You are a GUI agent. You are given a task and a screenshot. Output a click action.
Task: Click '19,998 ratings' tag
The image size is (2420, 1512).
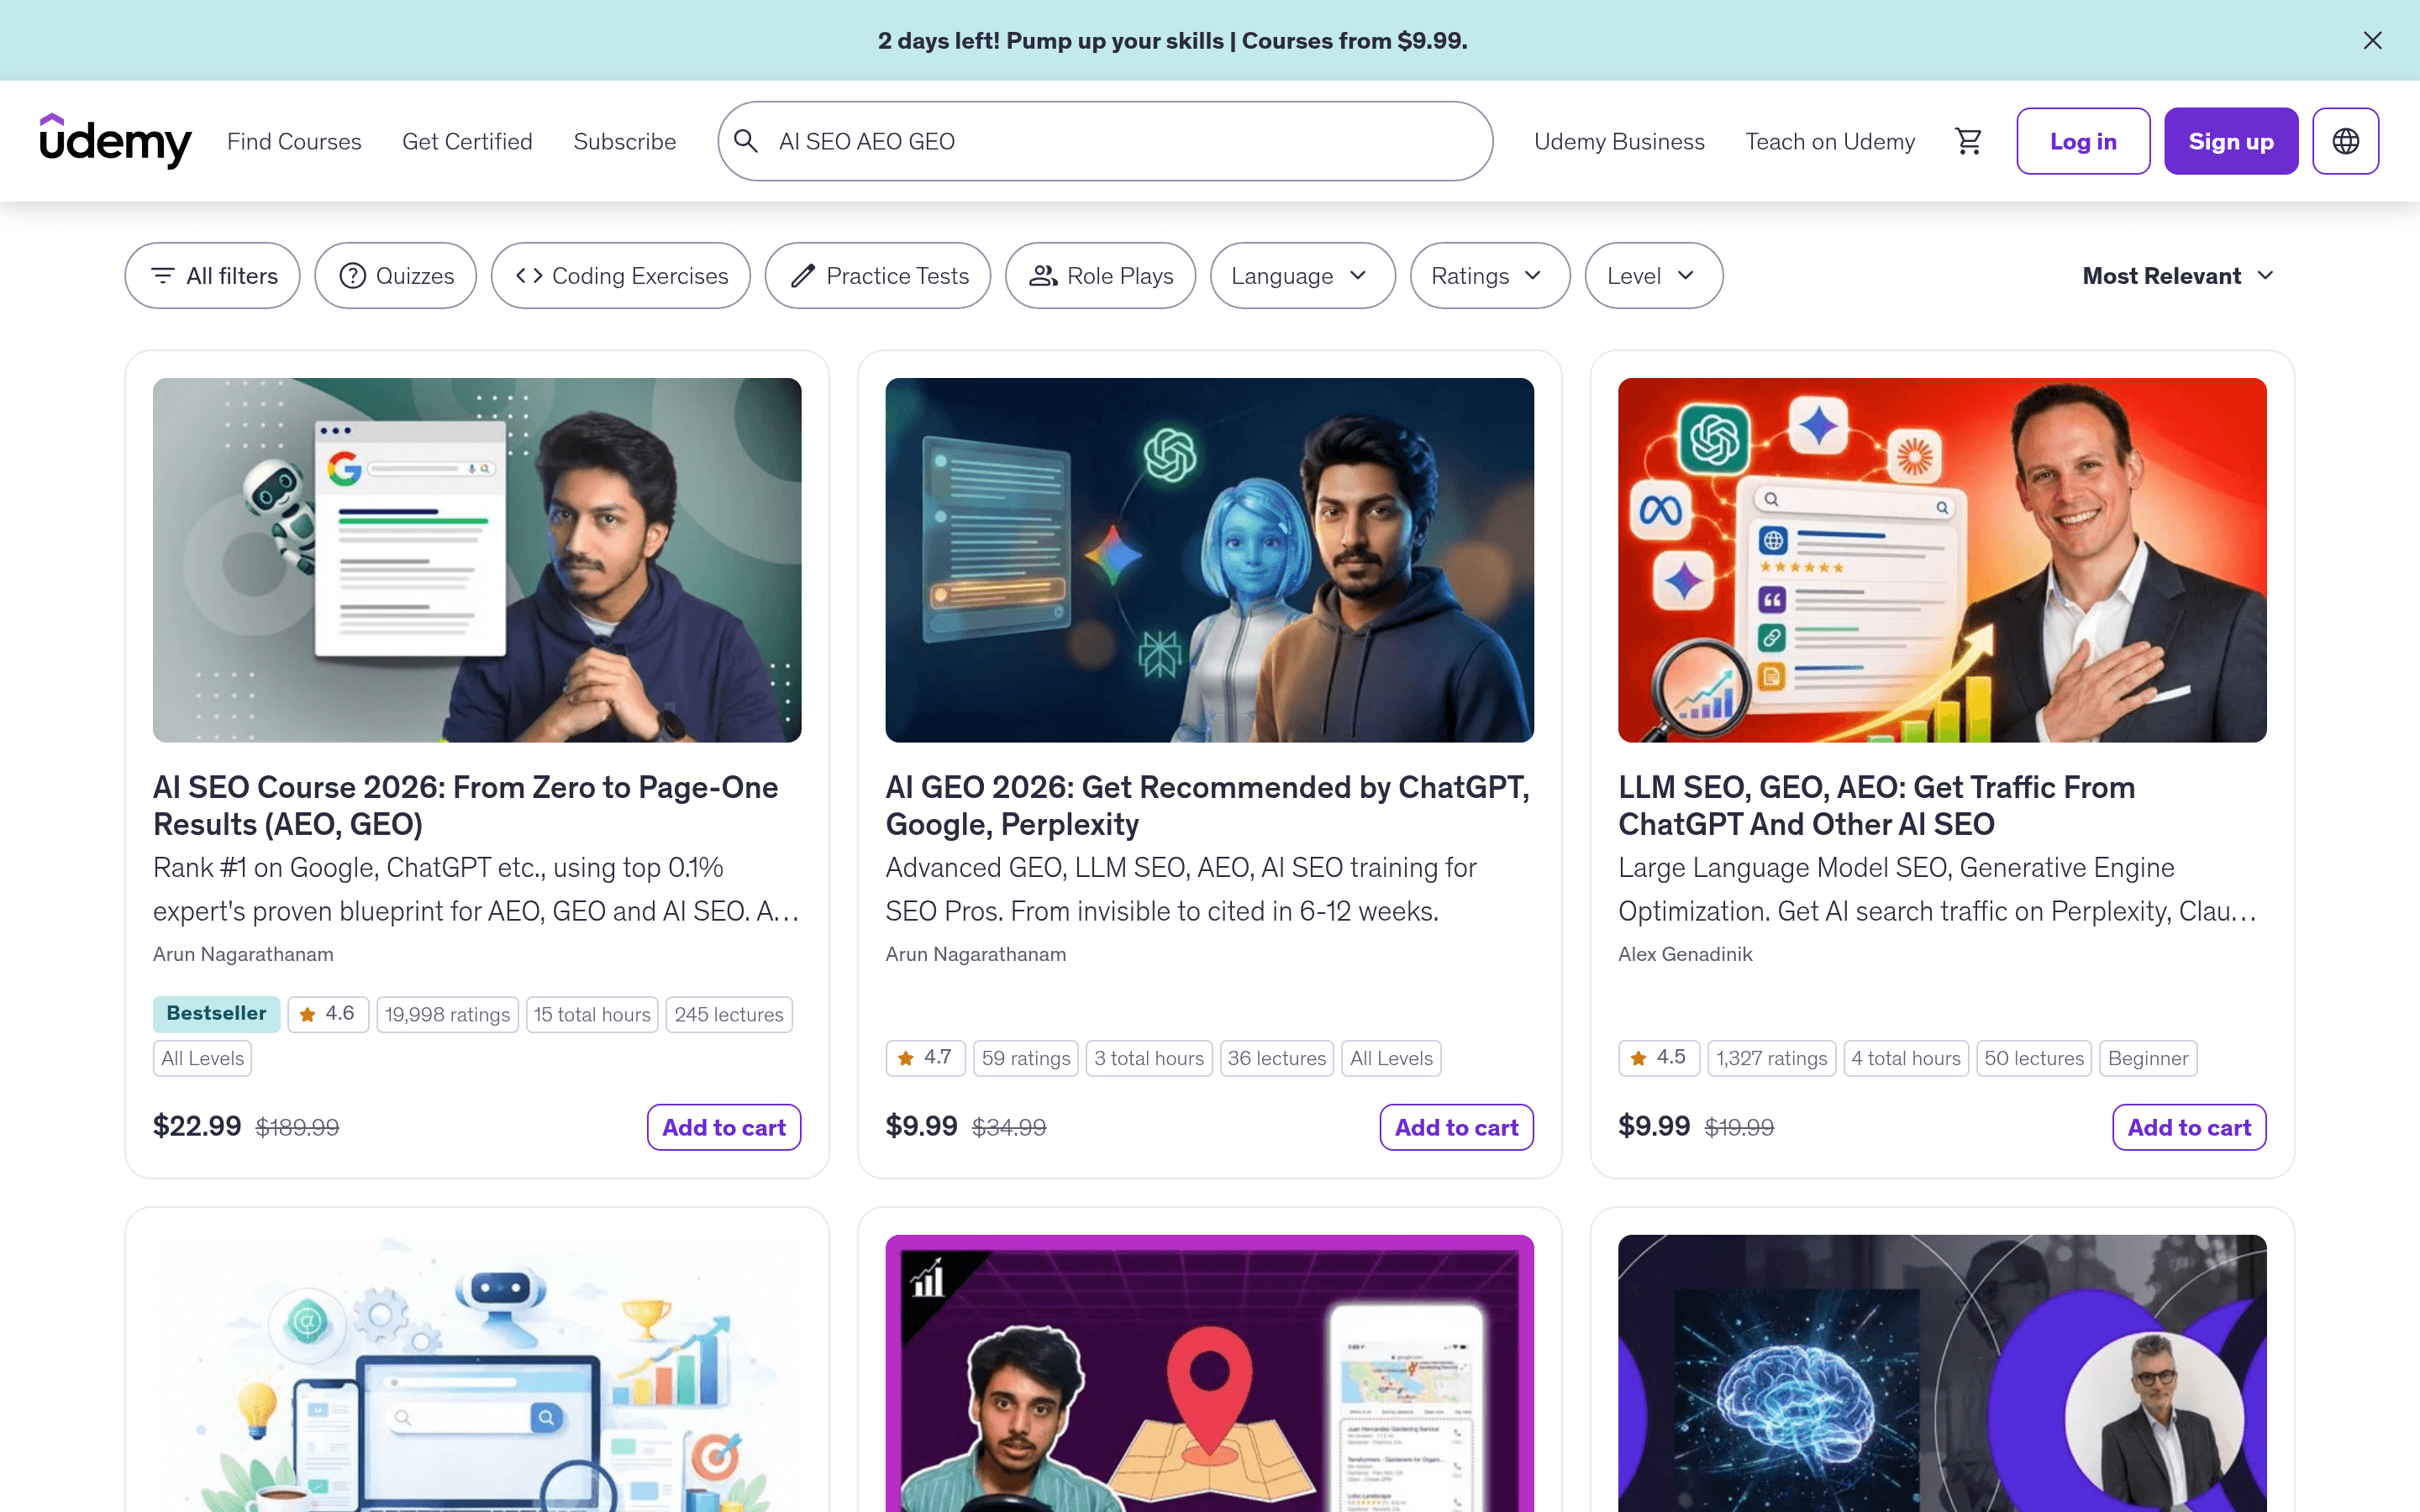tap(447, 1014)
